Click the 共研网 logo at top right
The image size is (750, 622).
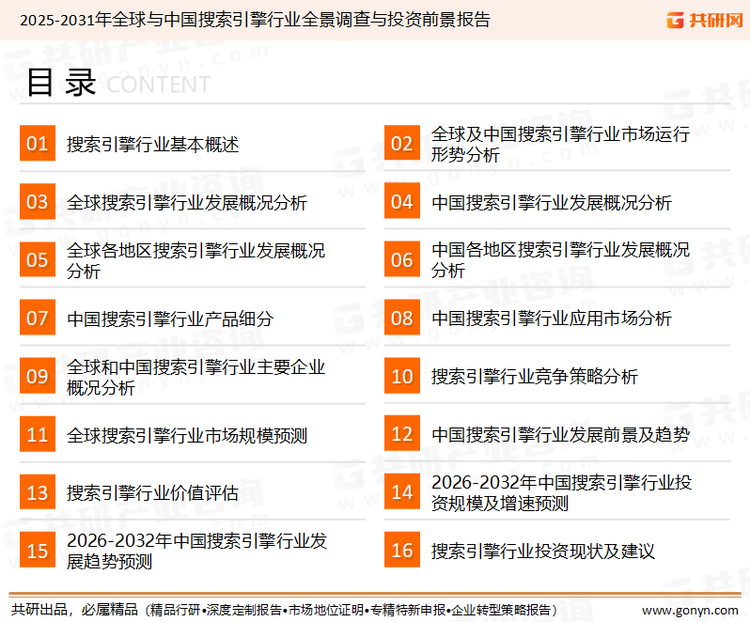pos(705,20)
